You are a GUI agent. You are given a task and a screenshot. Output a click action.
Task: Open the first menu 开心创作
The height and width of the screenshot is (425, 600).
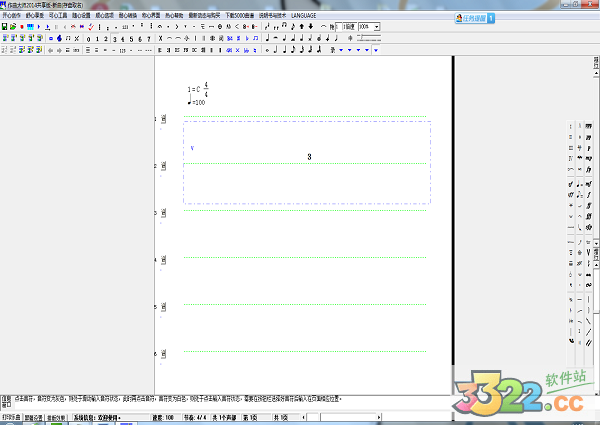point(11,16)
